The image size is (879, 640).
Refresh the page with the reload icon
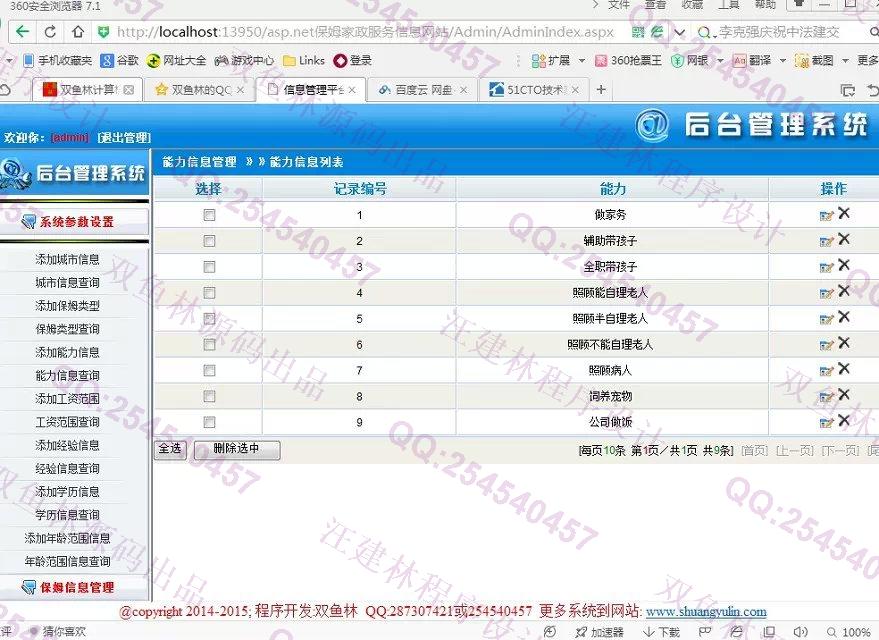50,32
